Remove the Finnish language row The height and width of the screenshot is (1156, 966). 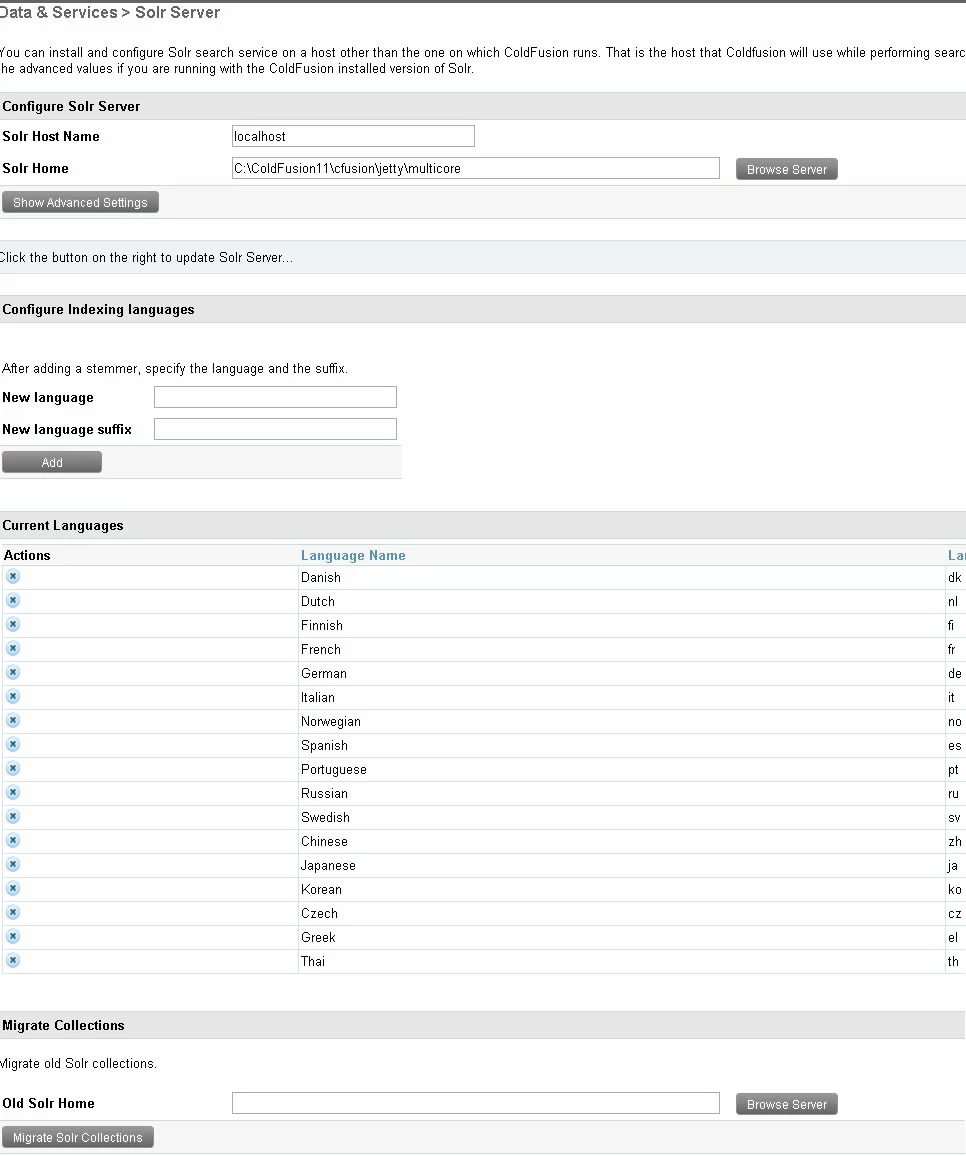point(13,624)
